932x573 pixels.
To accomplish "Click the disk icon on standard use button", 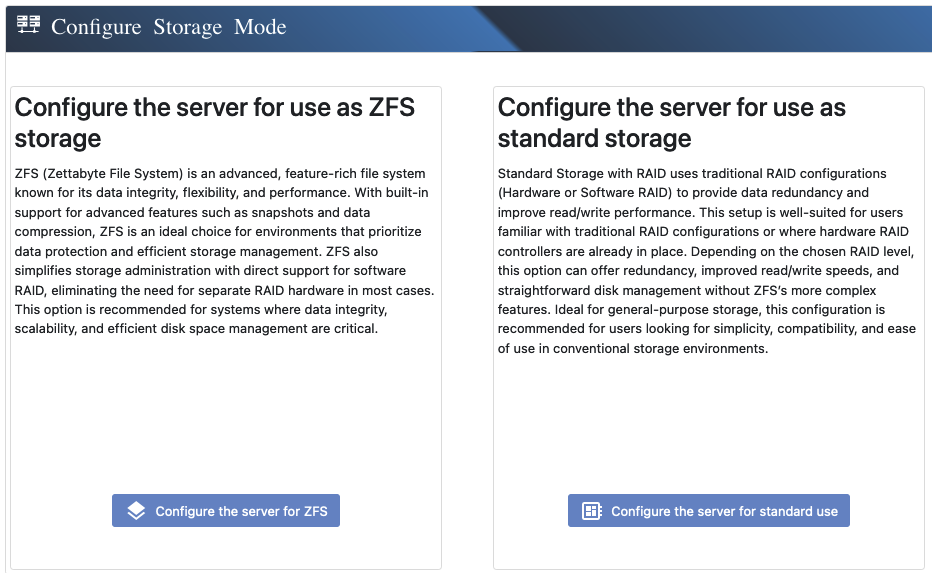I will [x=592, y=511].
